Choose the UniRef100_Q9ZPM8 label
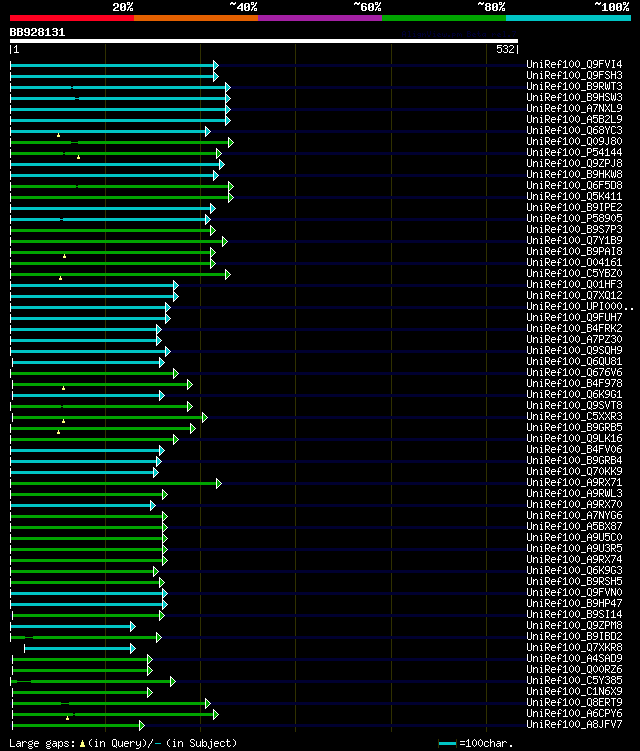 tap(574, 626)
